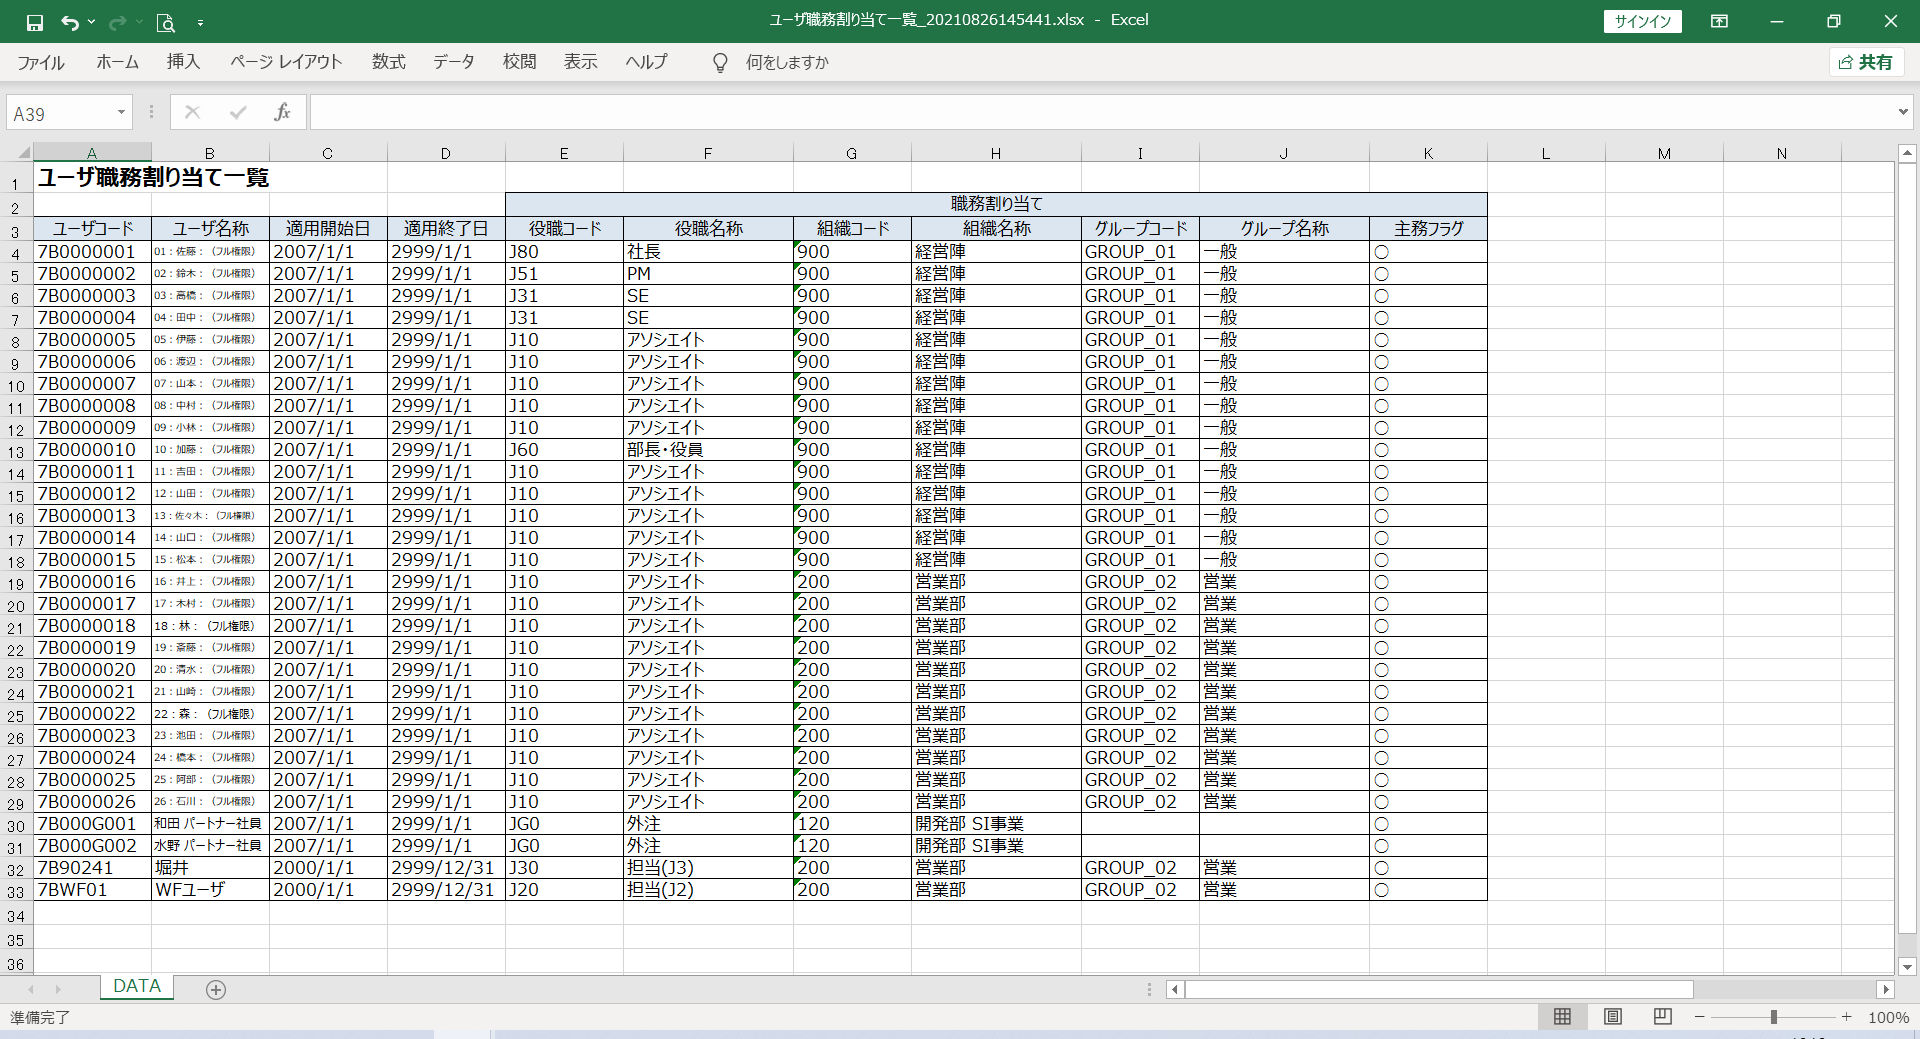Open Customize Quick Access Toolbar dropdown
The image size is (1920, 1039).
point(200,22)
